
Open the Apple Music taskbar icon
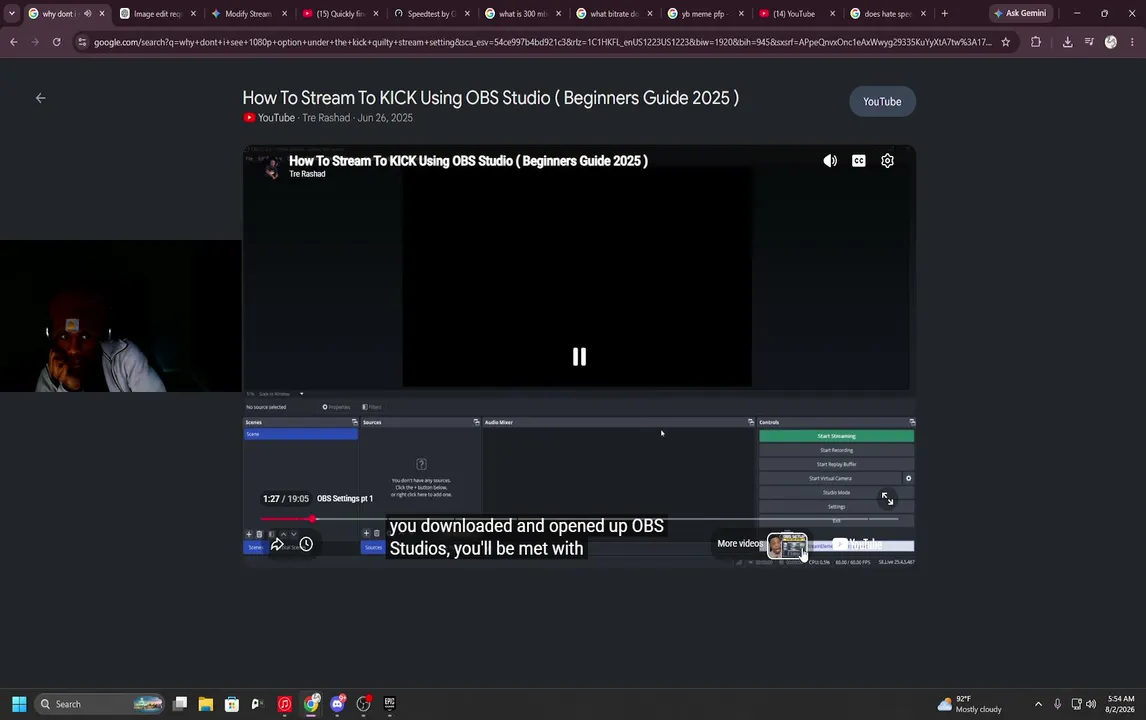click(284, 704)
